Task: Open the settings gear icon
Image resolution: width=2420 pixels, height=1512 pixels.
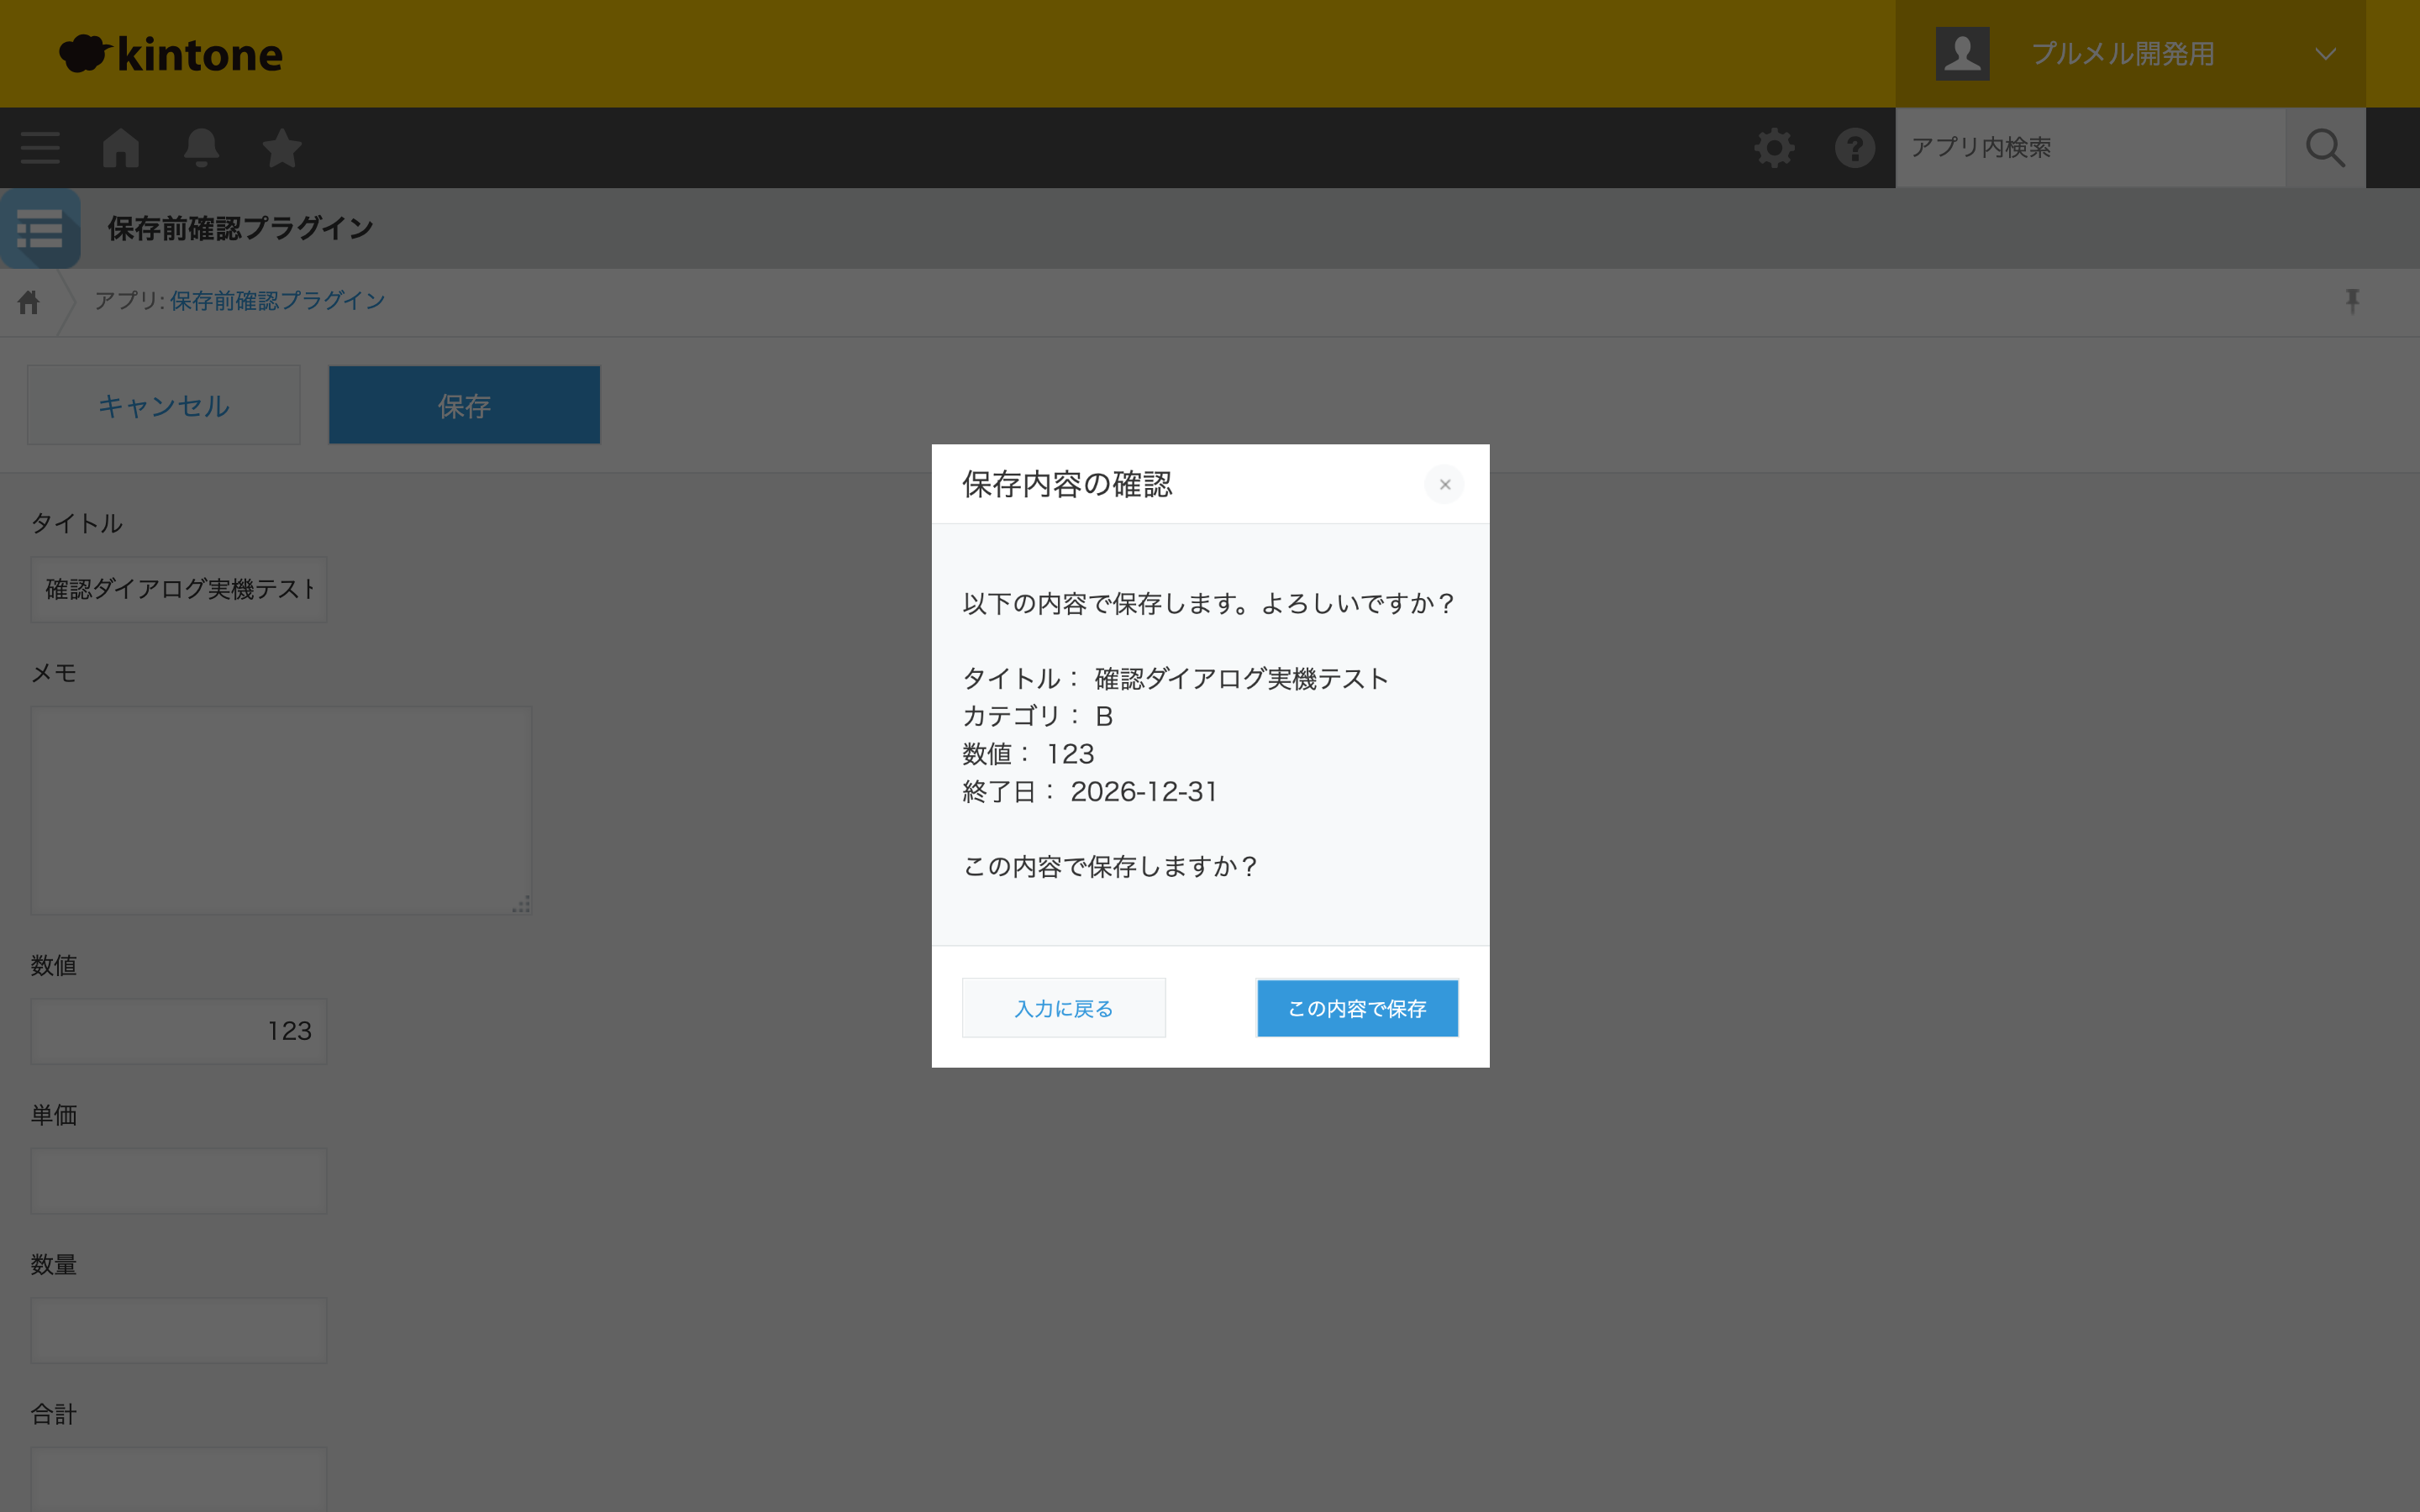Action: (1774, 148)
